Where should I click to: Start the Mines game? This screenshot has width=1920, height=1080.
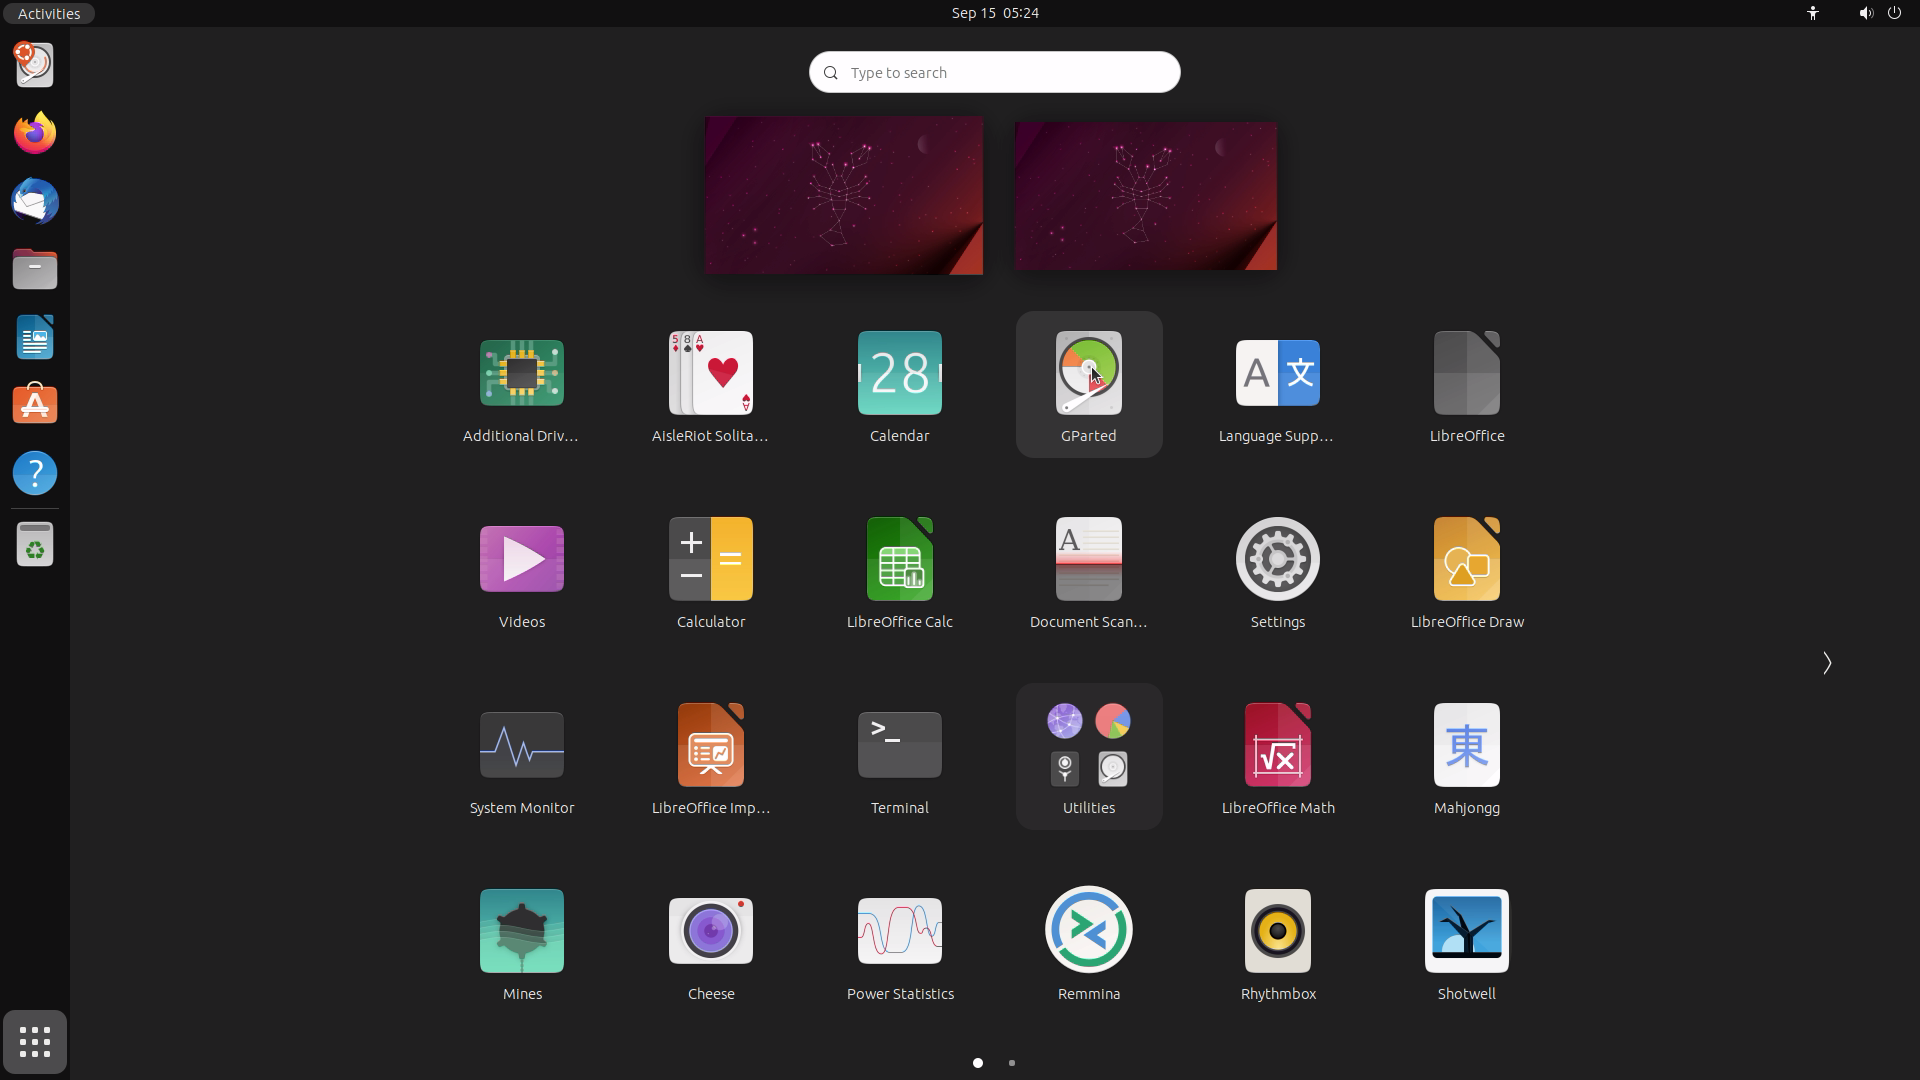coord(521,943)
